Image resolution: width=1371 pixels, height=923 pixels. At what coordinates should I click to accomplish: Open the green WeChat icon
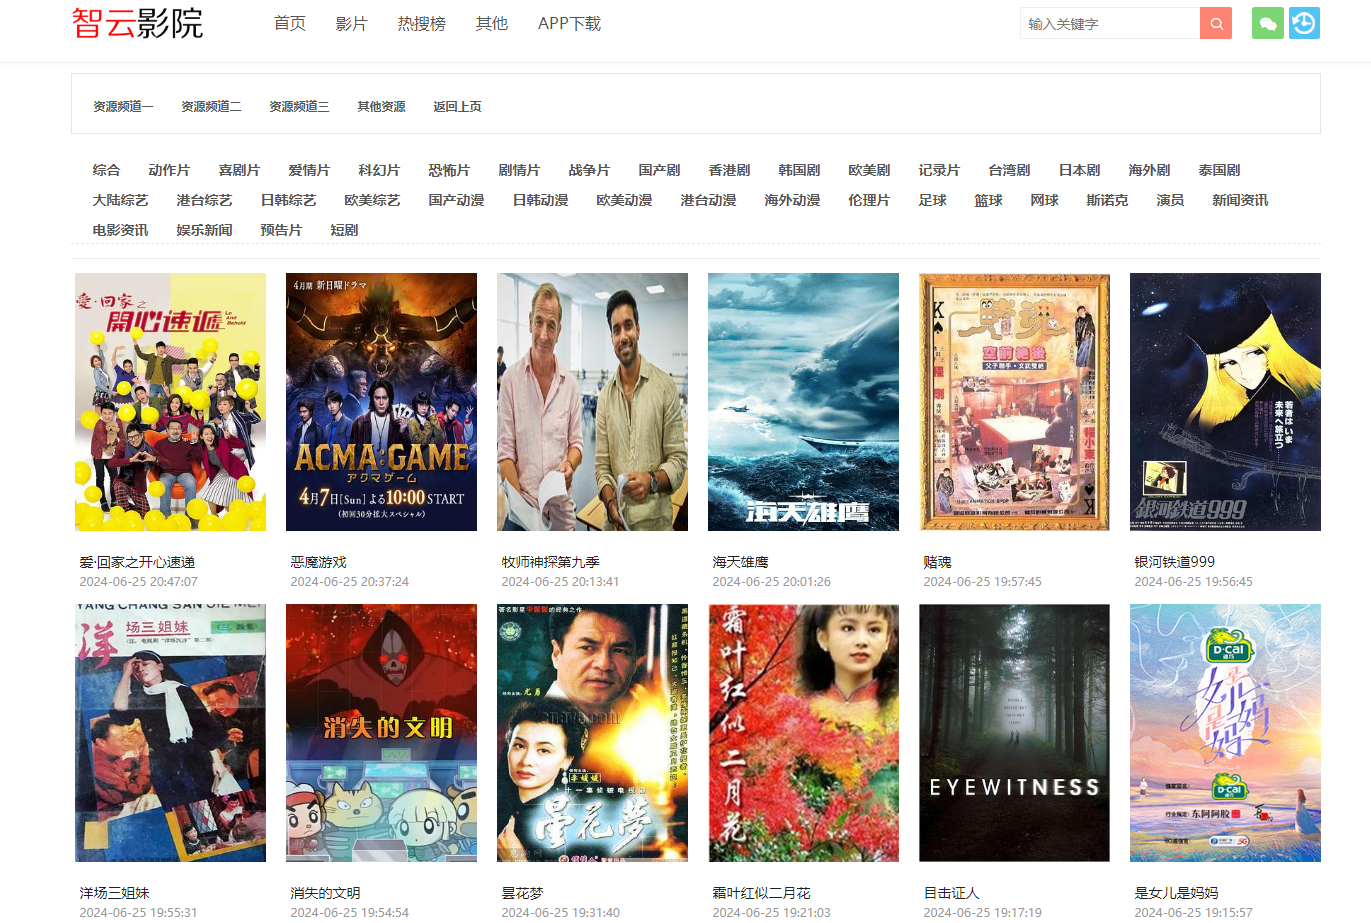[x=1268, y=23]
